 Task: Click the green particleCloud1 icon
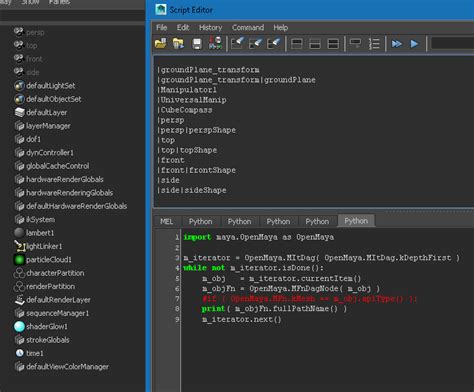coord(19,259)
